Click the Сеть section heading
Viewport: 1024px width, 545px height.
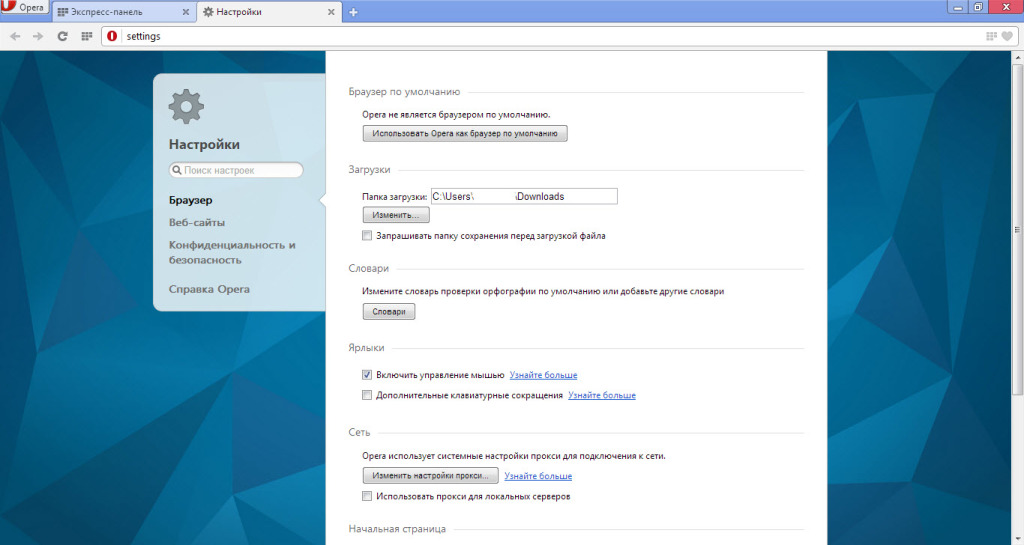[x=359, y=432]
